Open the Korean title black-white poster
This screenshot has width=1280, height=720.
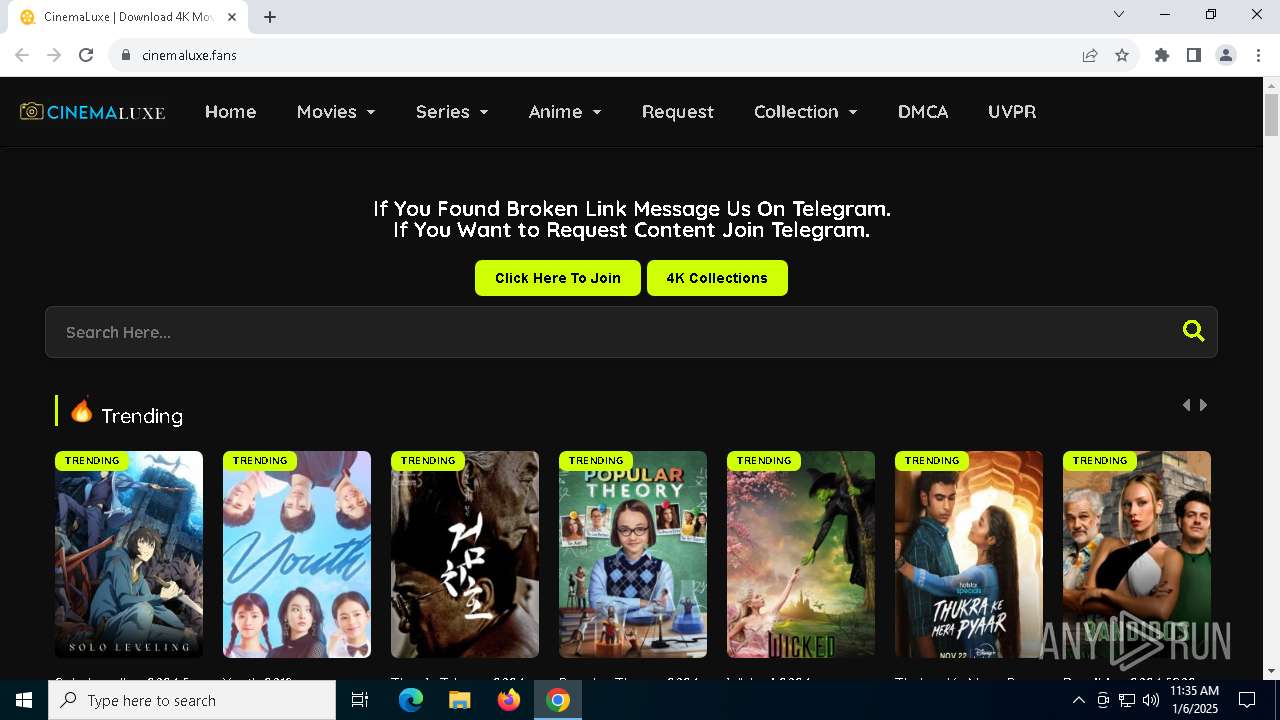click(465, 554)
